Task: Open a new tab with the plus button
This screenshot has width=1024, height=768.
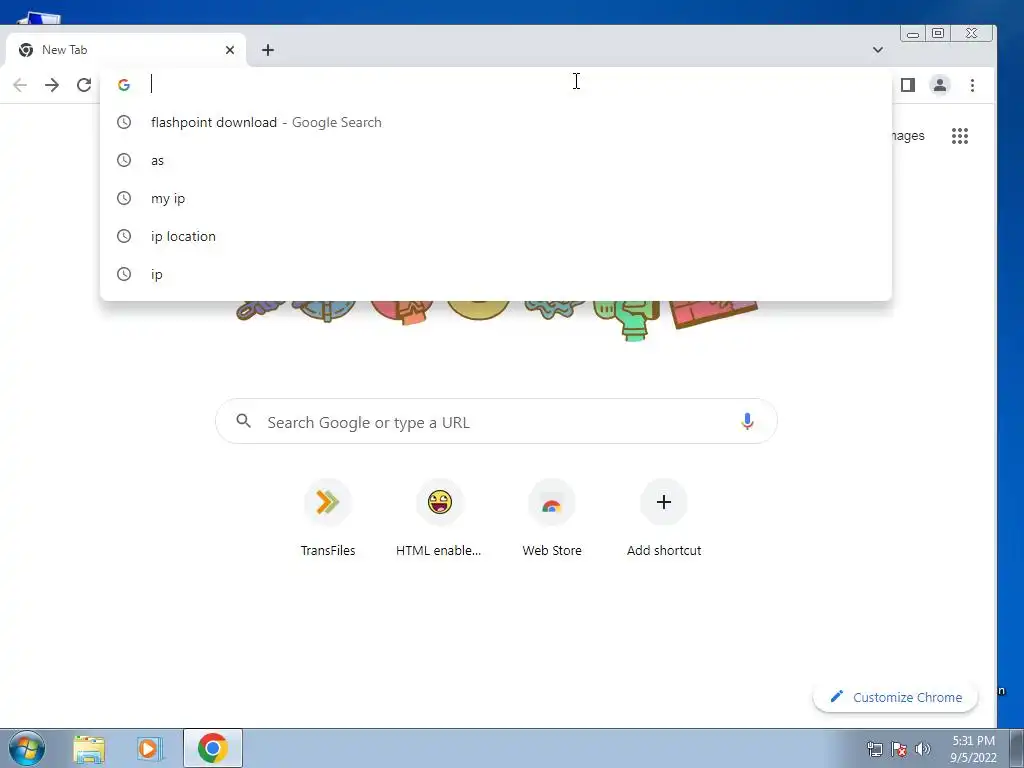Action: point(268,50)
